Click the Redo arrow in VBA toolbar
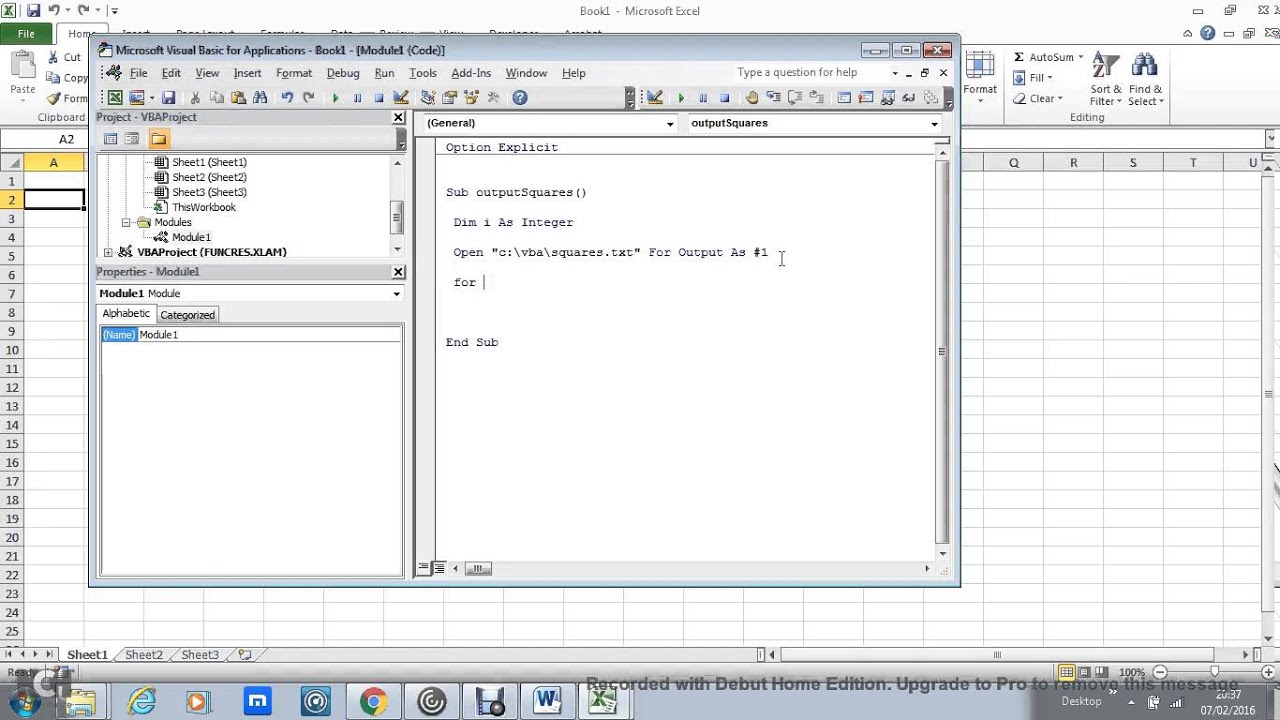Screen dimensions: 1280x720 pos(308,98)
